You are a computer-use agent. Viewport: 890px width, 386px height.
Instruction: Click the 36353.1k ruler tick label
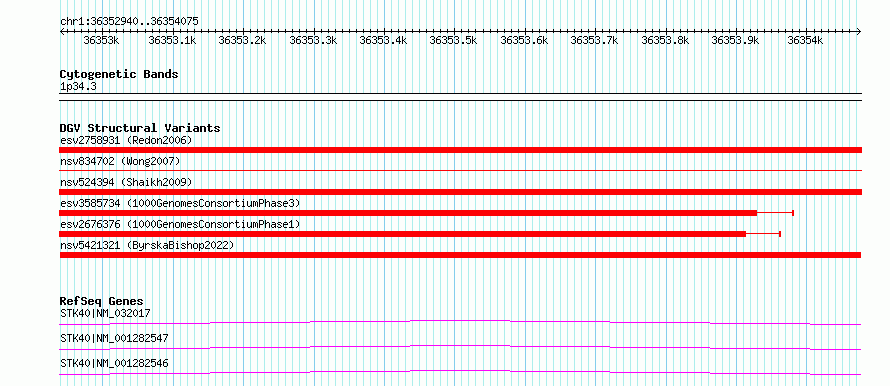[172, 40]
